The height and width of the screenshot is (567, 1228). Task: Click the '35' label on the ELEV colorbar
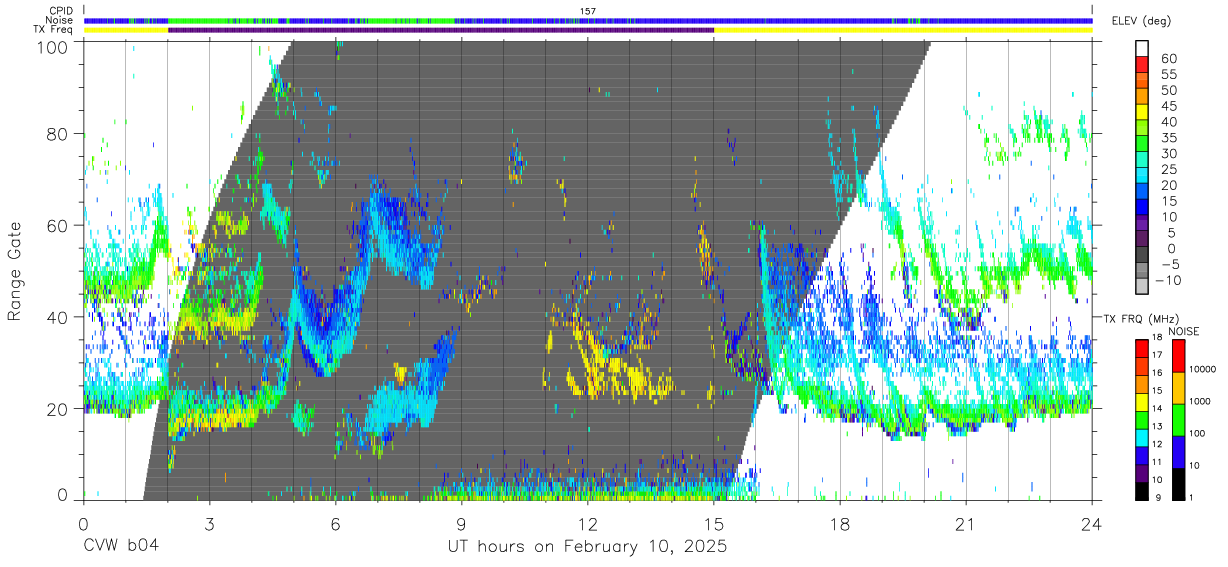coord(1169,138)
